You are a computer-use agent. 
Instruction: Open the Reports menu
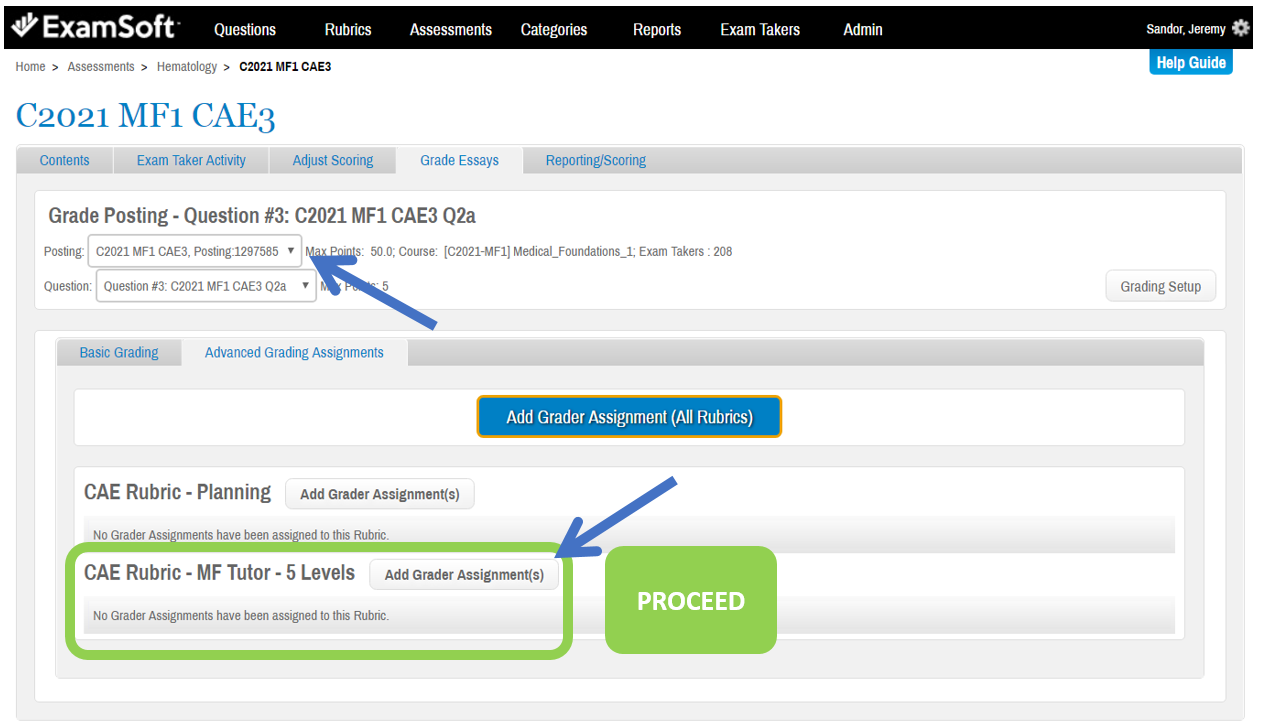657,29
